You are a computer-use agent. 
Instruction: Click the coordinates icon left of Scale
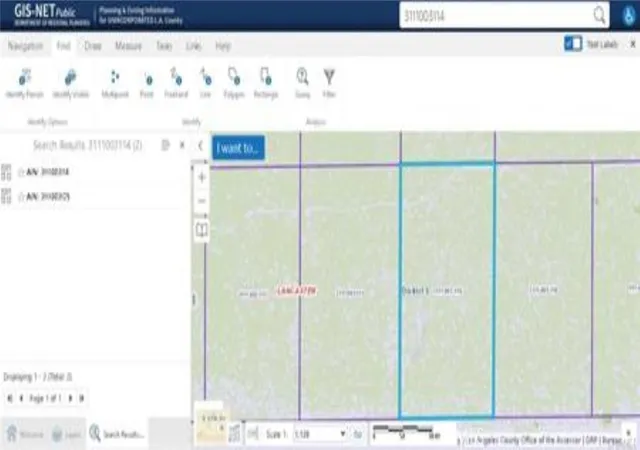click(x=253, y=434)
